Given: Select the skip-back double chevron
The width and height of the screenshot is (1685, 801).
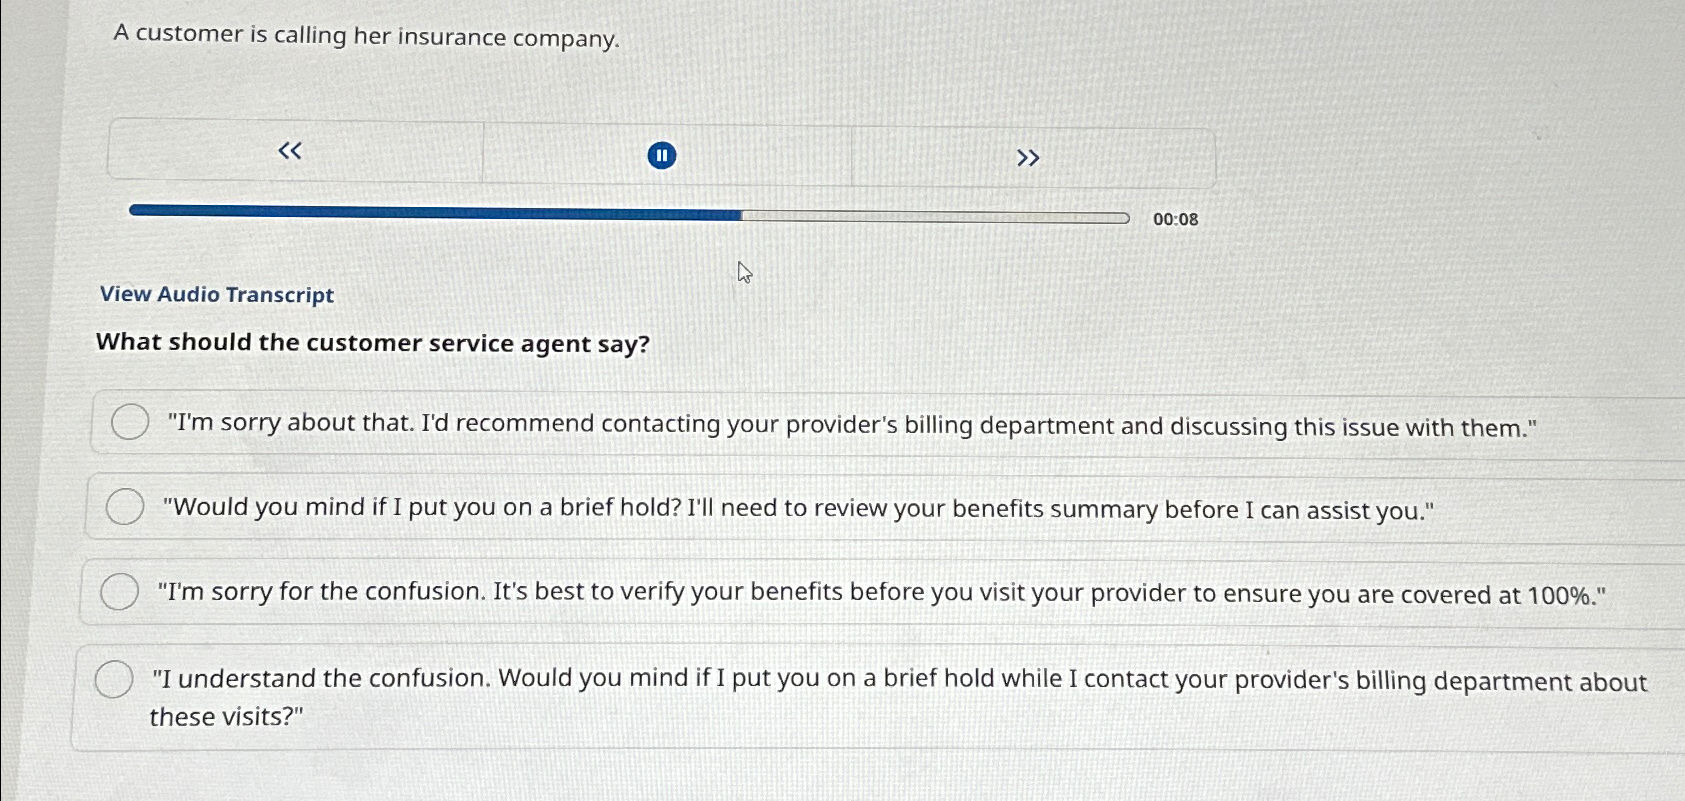Looking at the screenshot, I should [x=289, y=150].
